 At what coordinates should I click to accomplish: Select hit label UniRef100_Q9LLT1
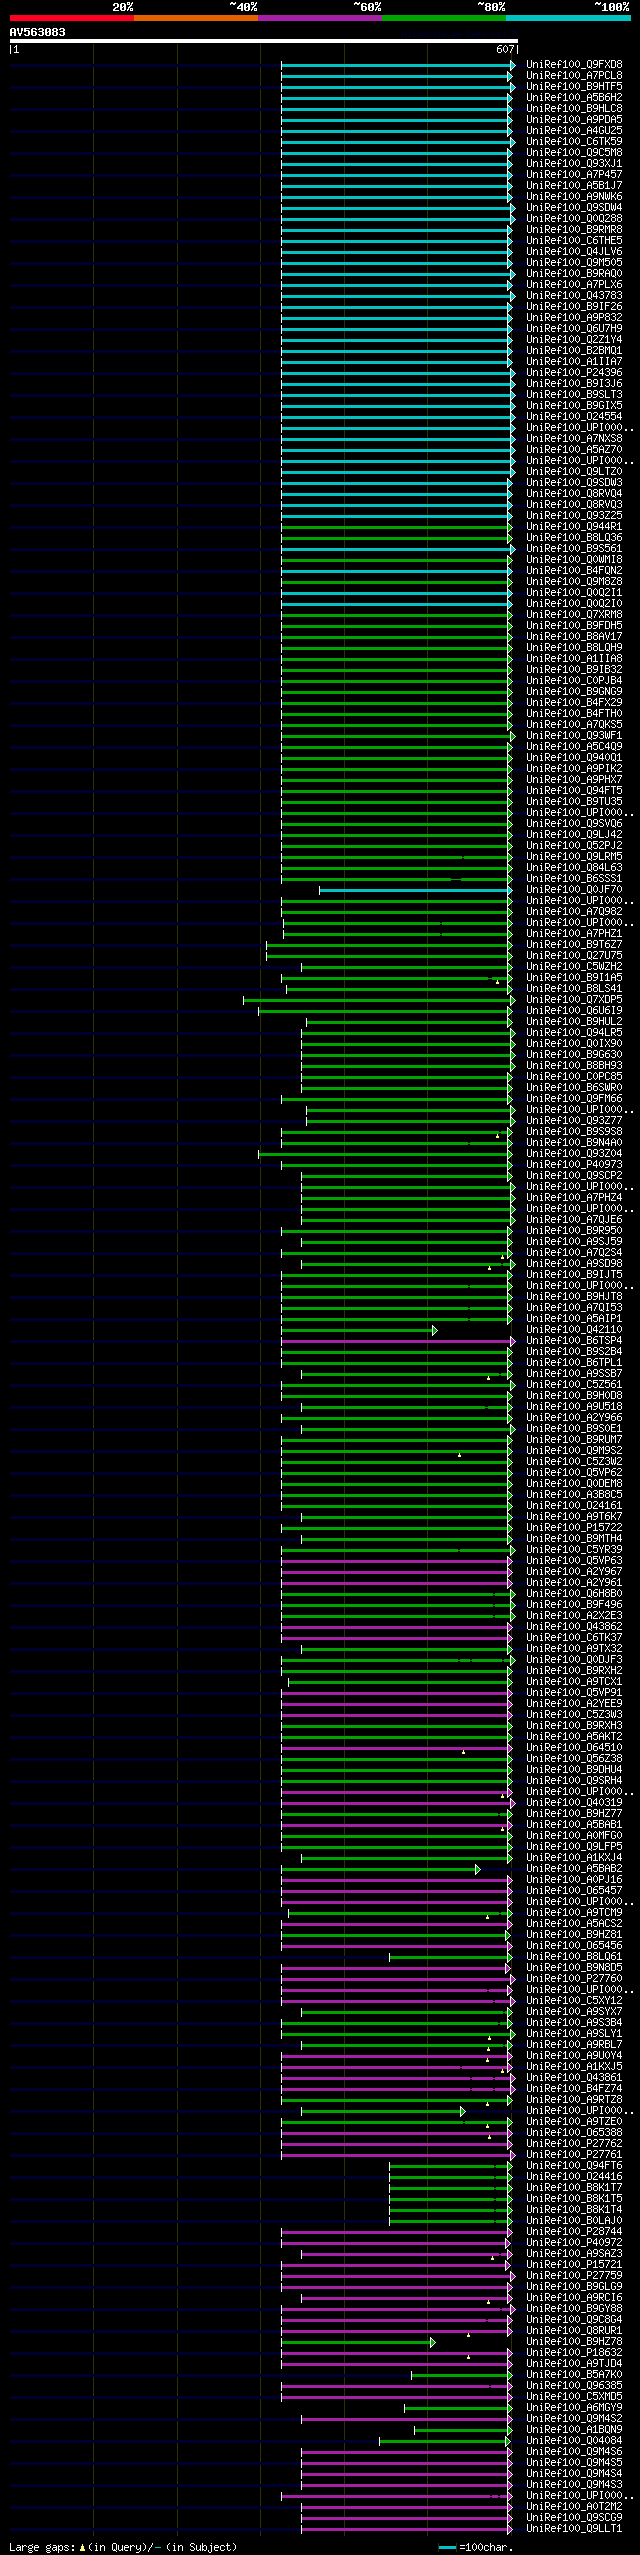(x=574, y=2529)
